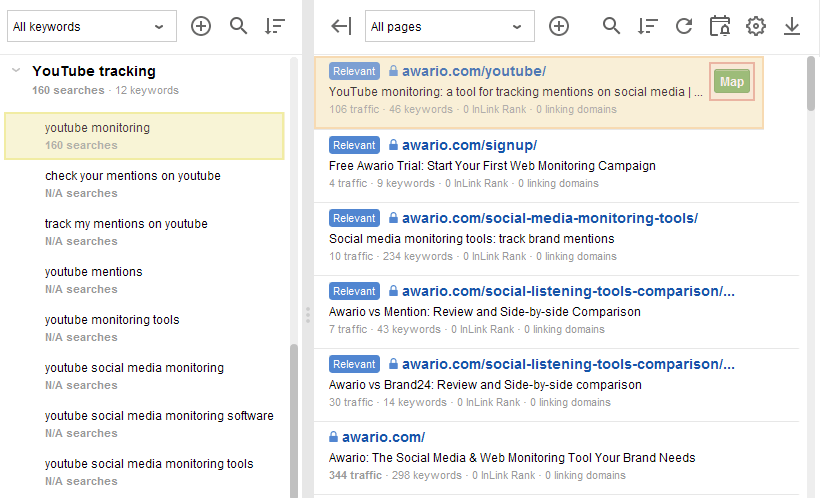Collapse the pages panel with the back arrow
Viewport: 820px width, 498px height.
341,26
